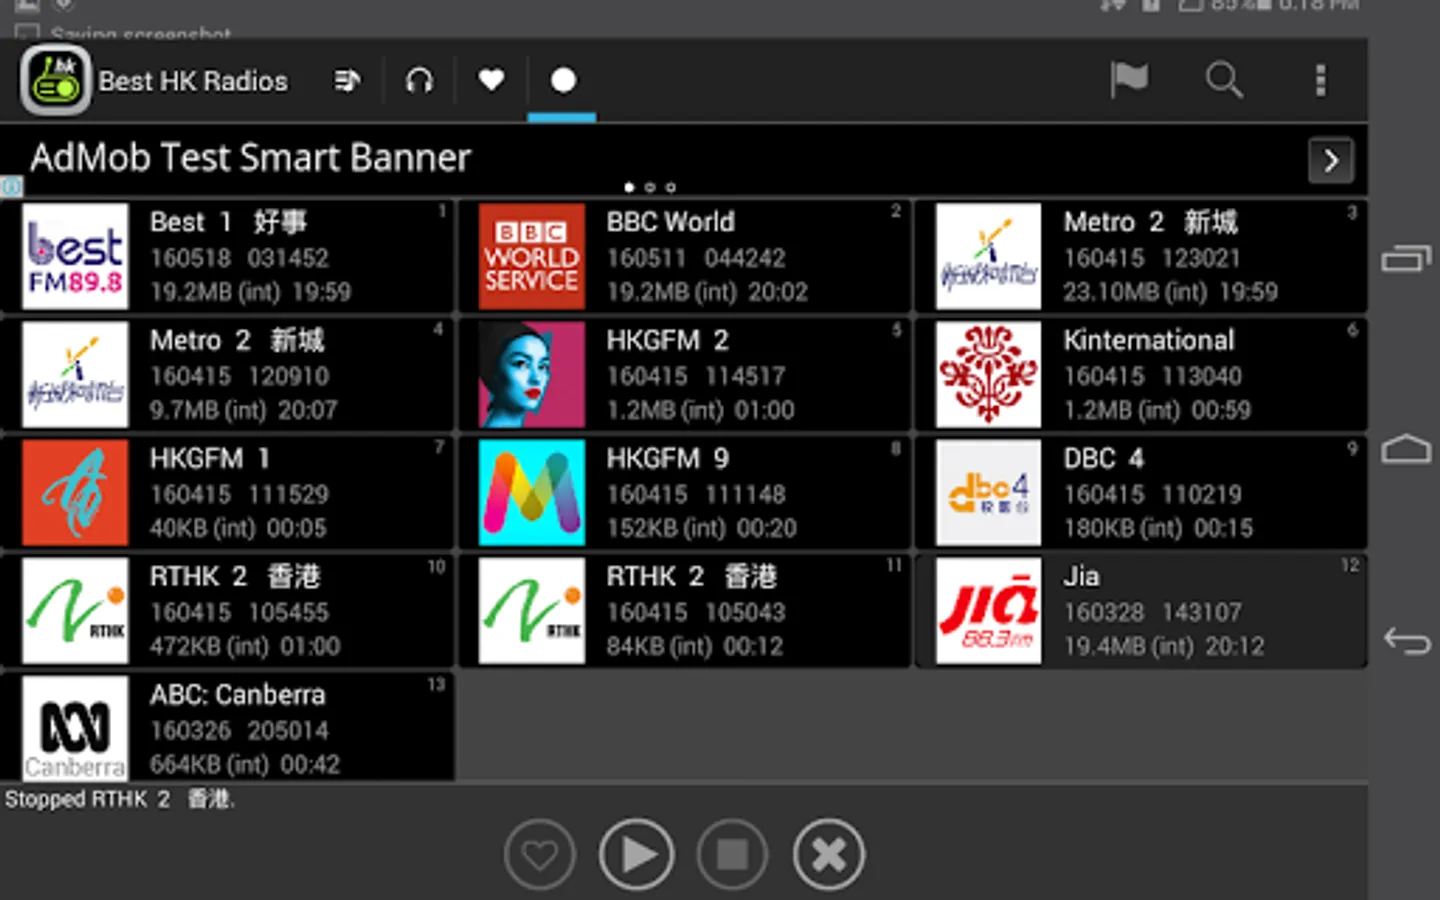Add current station to favorites heart button

540,855
